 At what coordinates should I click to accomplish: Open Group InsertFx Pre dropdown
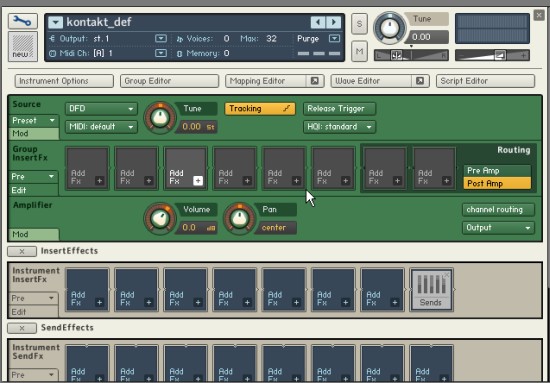click(34, 177)
